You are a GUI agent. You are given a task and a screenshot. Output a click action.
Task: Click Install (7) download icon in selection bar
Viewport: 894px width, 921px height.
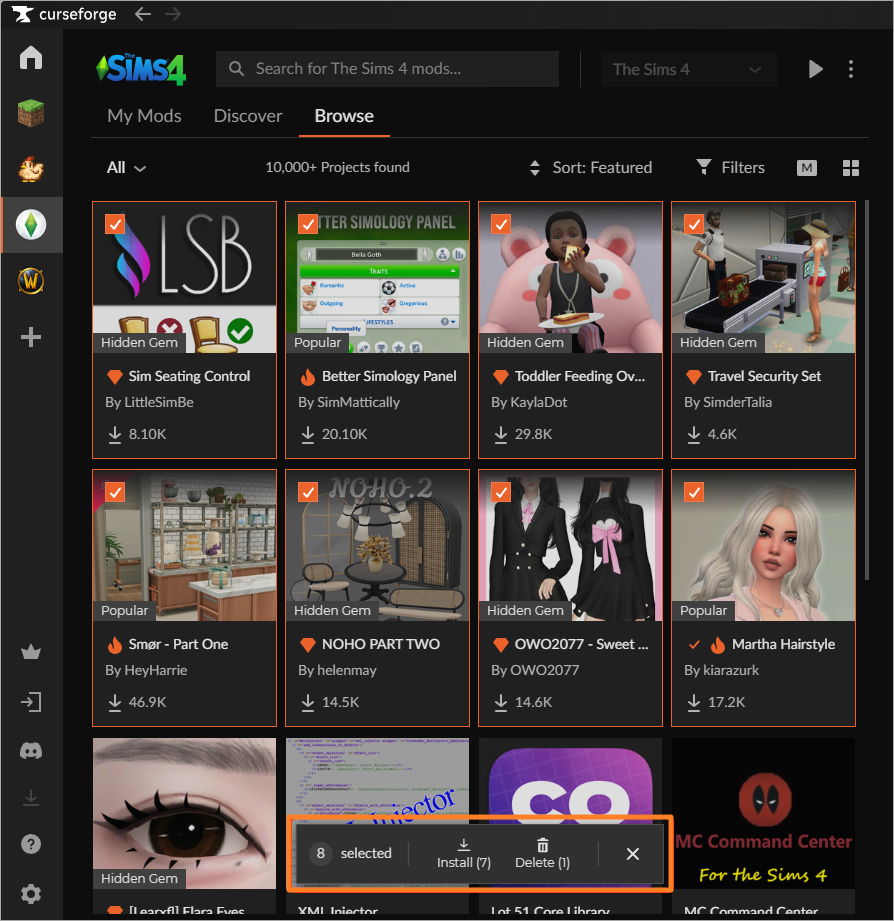point(463,845)
